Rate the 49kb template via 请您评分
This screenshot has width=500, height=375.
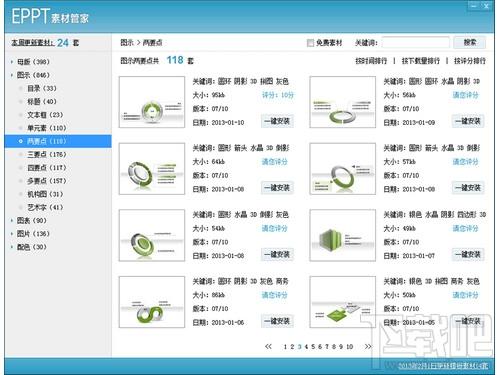[465, 228]
